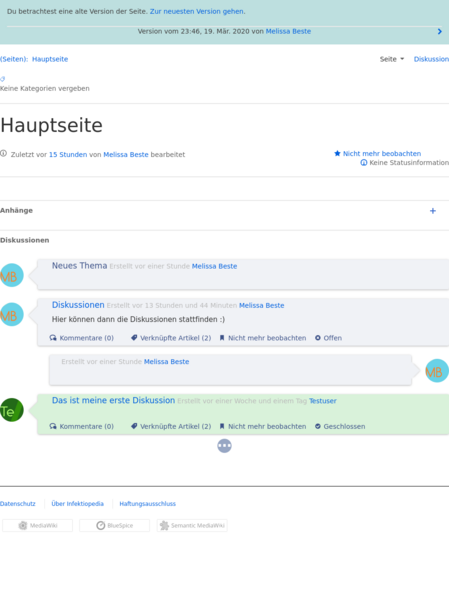Image resolution: width=449 pixels, height=599 pixels.
Task: Open Verknüpfte Artikel (2) in erste Diskussion topic
Action: coord(175,426)
